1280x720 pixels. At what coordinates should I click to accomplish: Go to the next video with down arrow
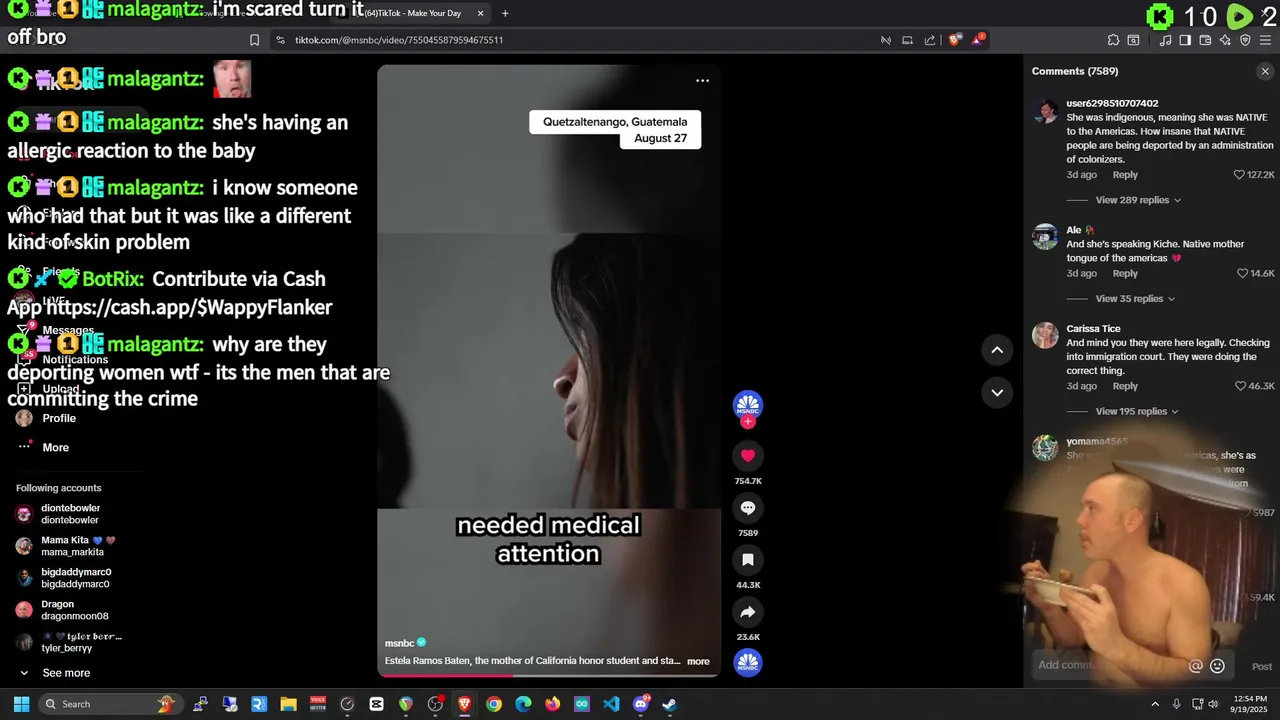(x=997, y=392)
